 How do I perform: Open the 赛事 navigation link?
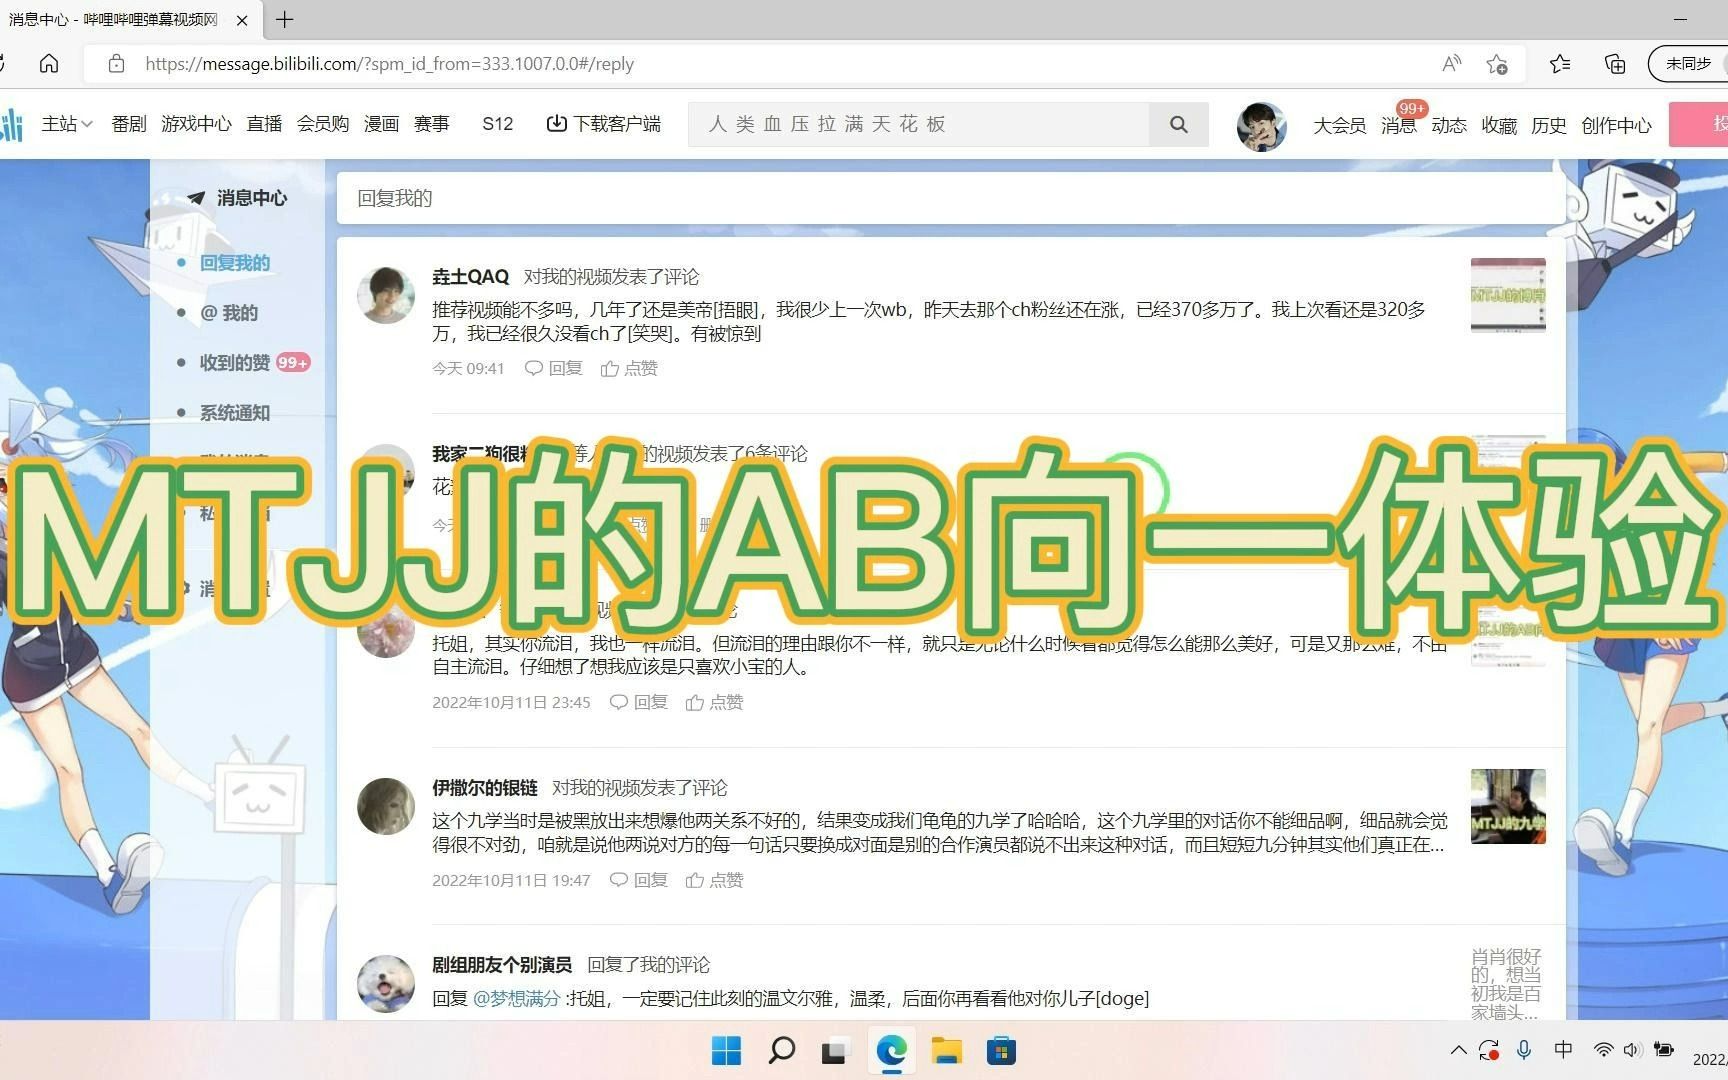(432, 124)
